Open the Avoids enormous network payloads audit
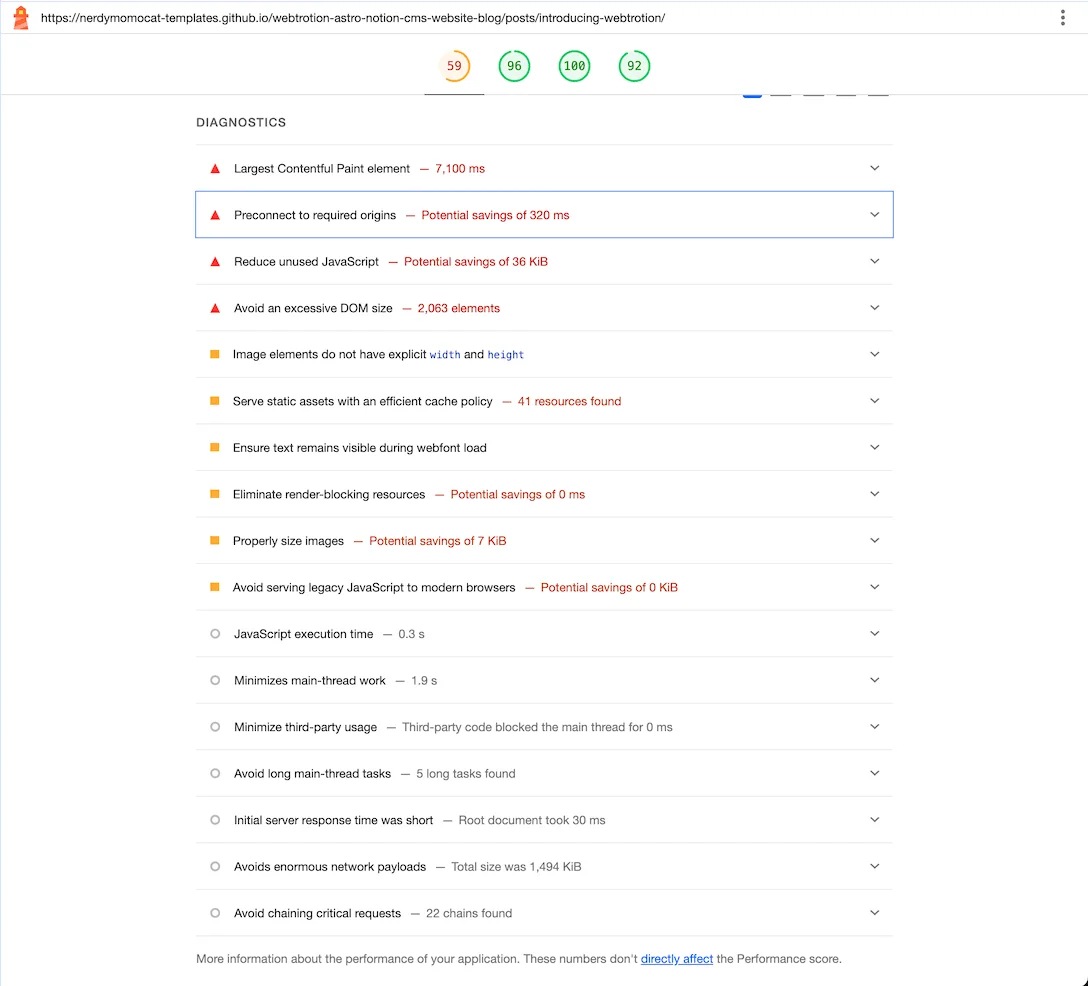The height and width of the screenshot is (986, 1088). 330,867
